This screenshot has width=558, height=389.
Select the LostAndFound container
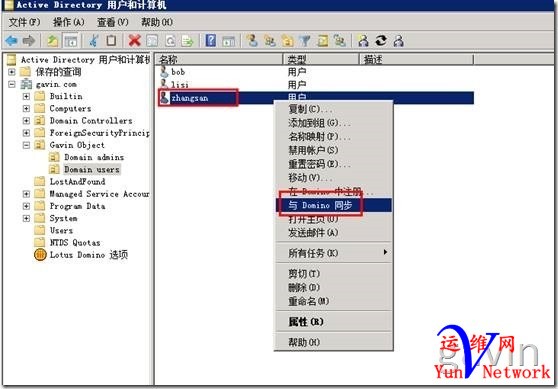(x=78, y=182)
